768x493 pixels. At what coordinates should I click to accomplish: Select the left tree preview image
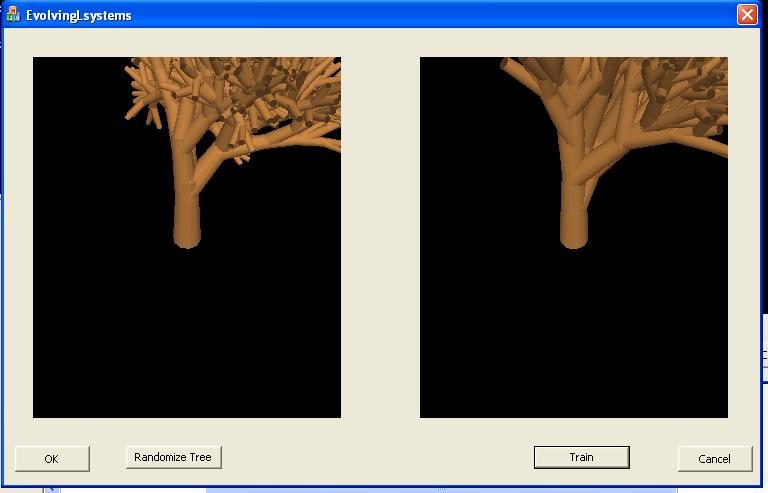pyautogui.click(x=187, y=237)
